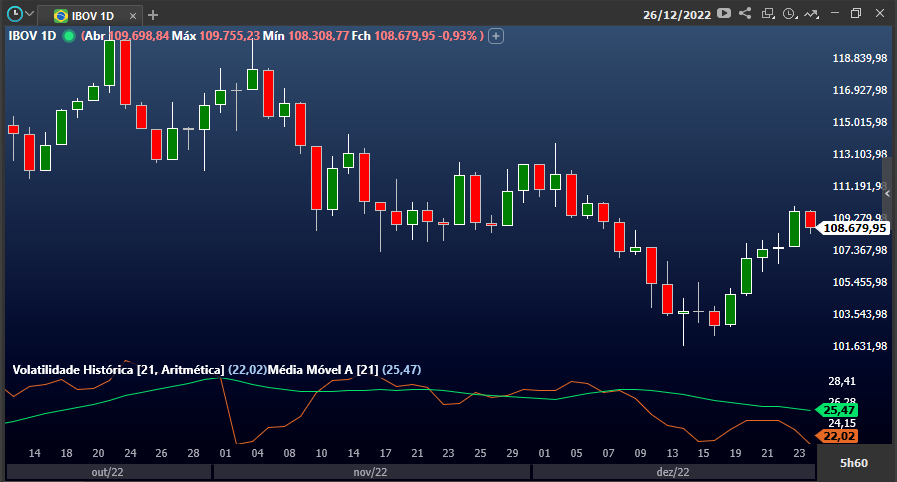
Task: Select the Média Móvel A [21] label
Action: pyautogui.click(x=323, y=370)
